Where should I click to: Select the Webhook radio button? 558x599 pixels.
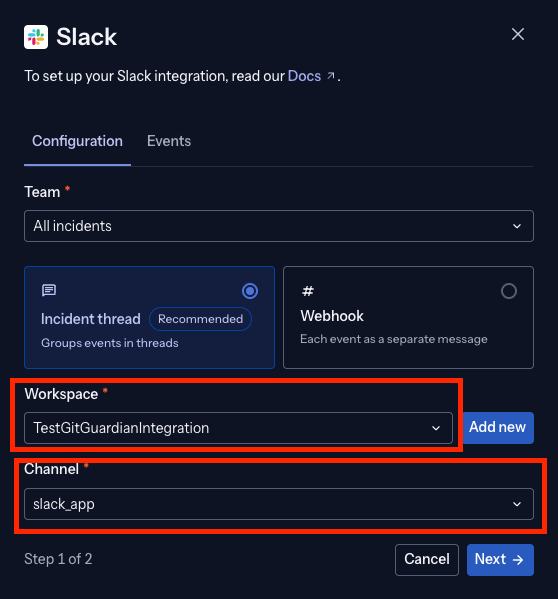point(509,291)
